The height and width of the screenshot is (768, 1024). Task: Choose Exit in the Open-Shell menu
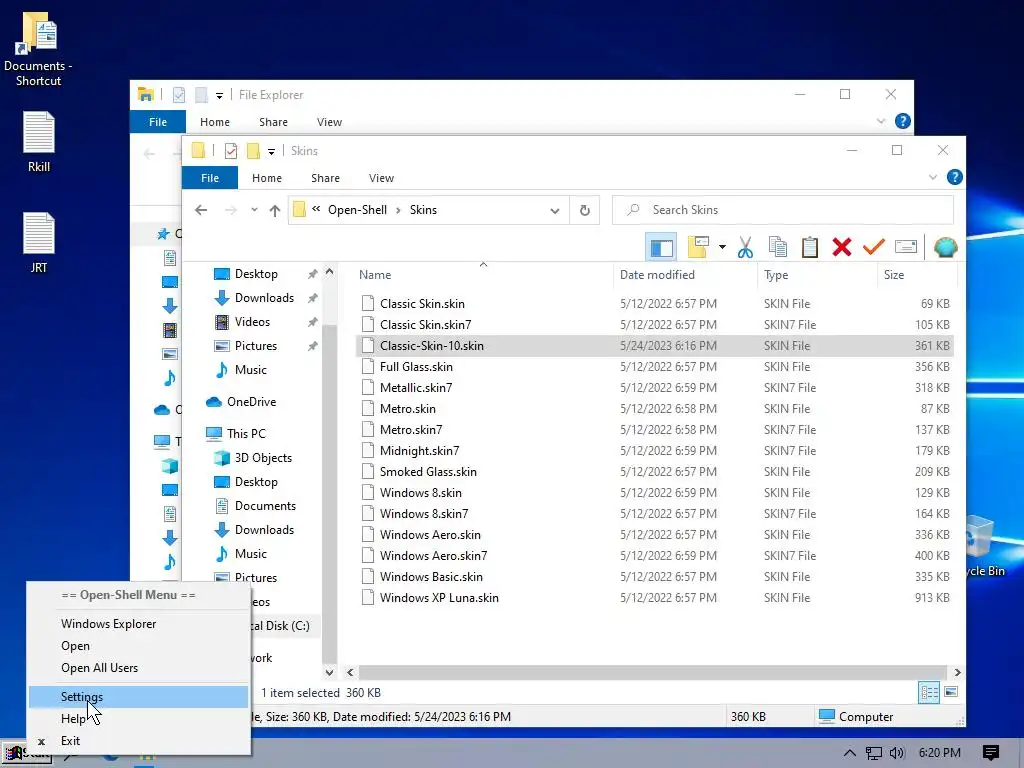click(138, 741)
